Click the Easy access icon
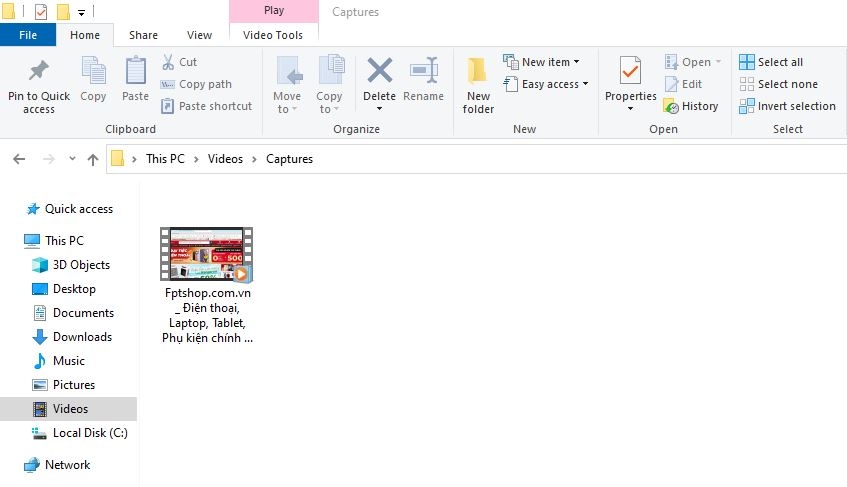Screen dimensions: 847x487 click(510, 84)
